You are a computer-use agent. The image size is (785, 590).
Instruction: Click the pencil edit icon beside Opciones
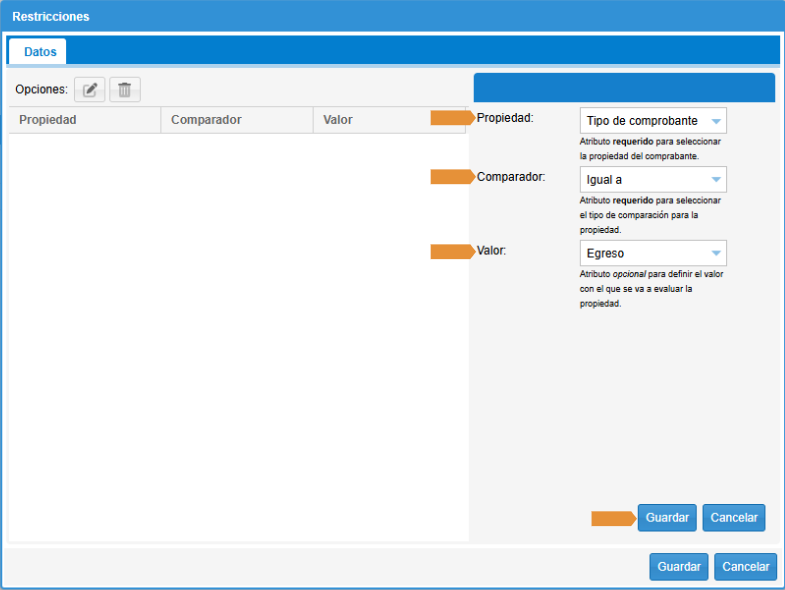point(90,90)
